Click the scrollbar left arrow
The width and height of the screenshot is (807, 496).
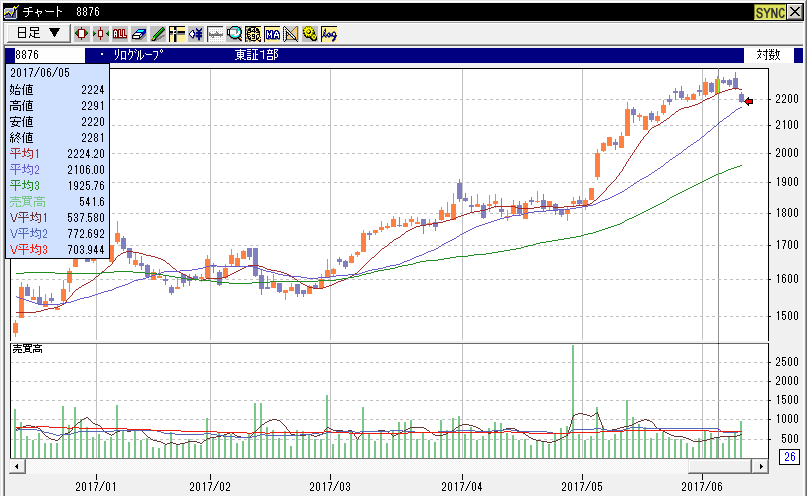(x=16, y=467)
